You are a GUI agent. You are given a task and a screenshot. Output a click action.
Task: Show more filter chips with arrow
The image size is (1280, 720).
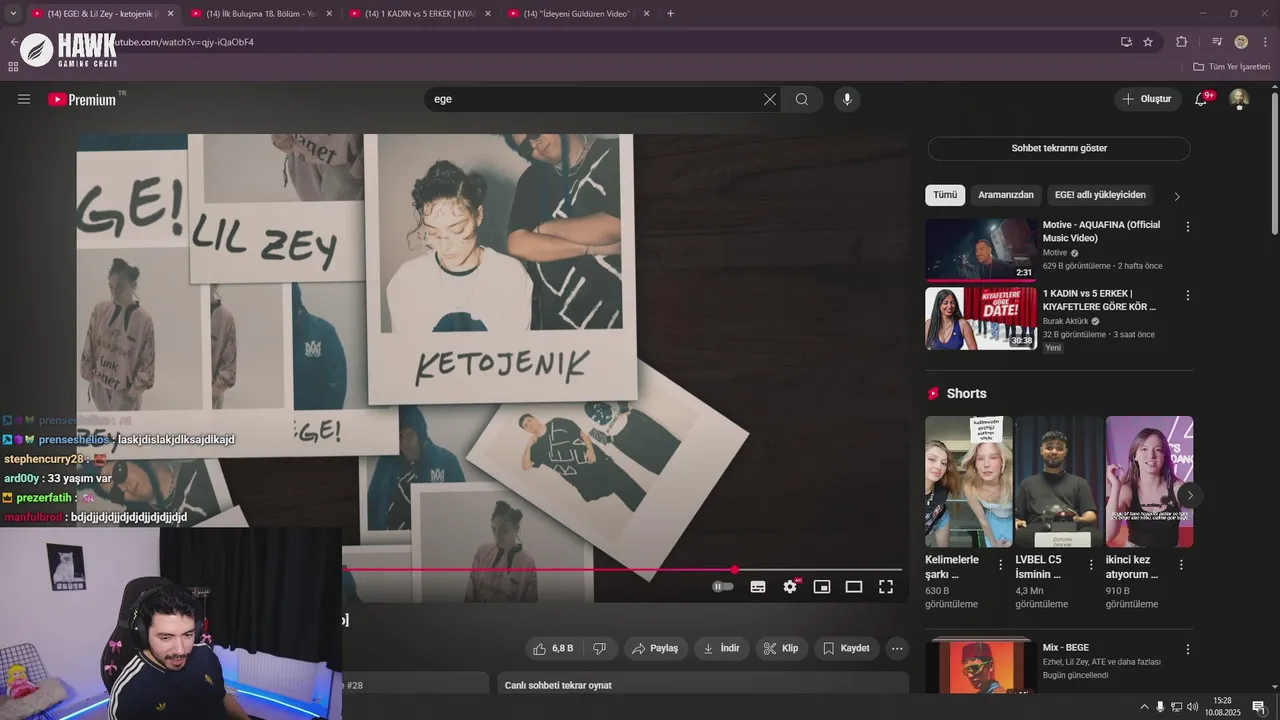tap(1177, 196)
